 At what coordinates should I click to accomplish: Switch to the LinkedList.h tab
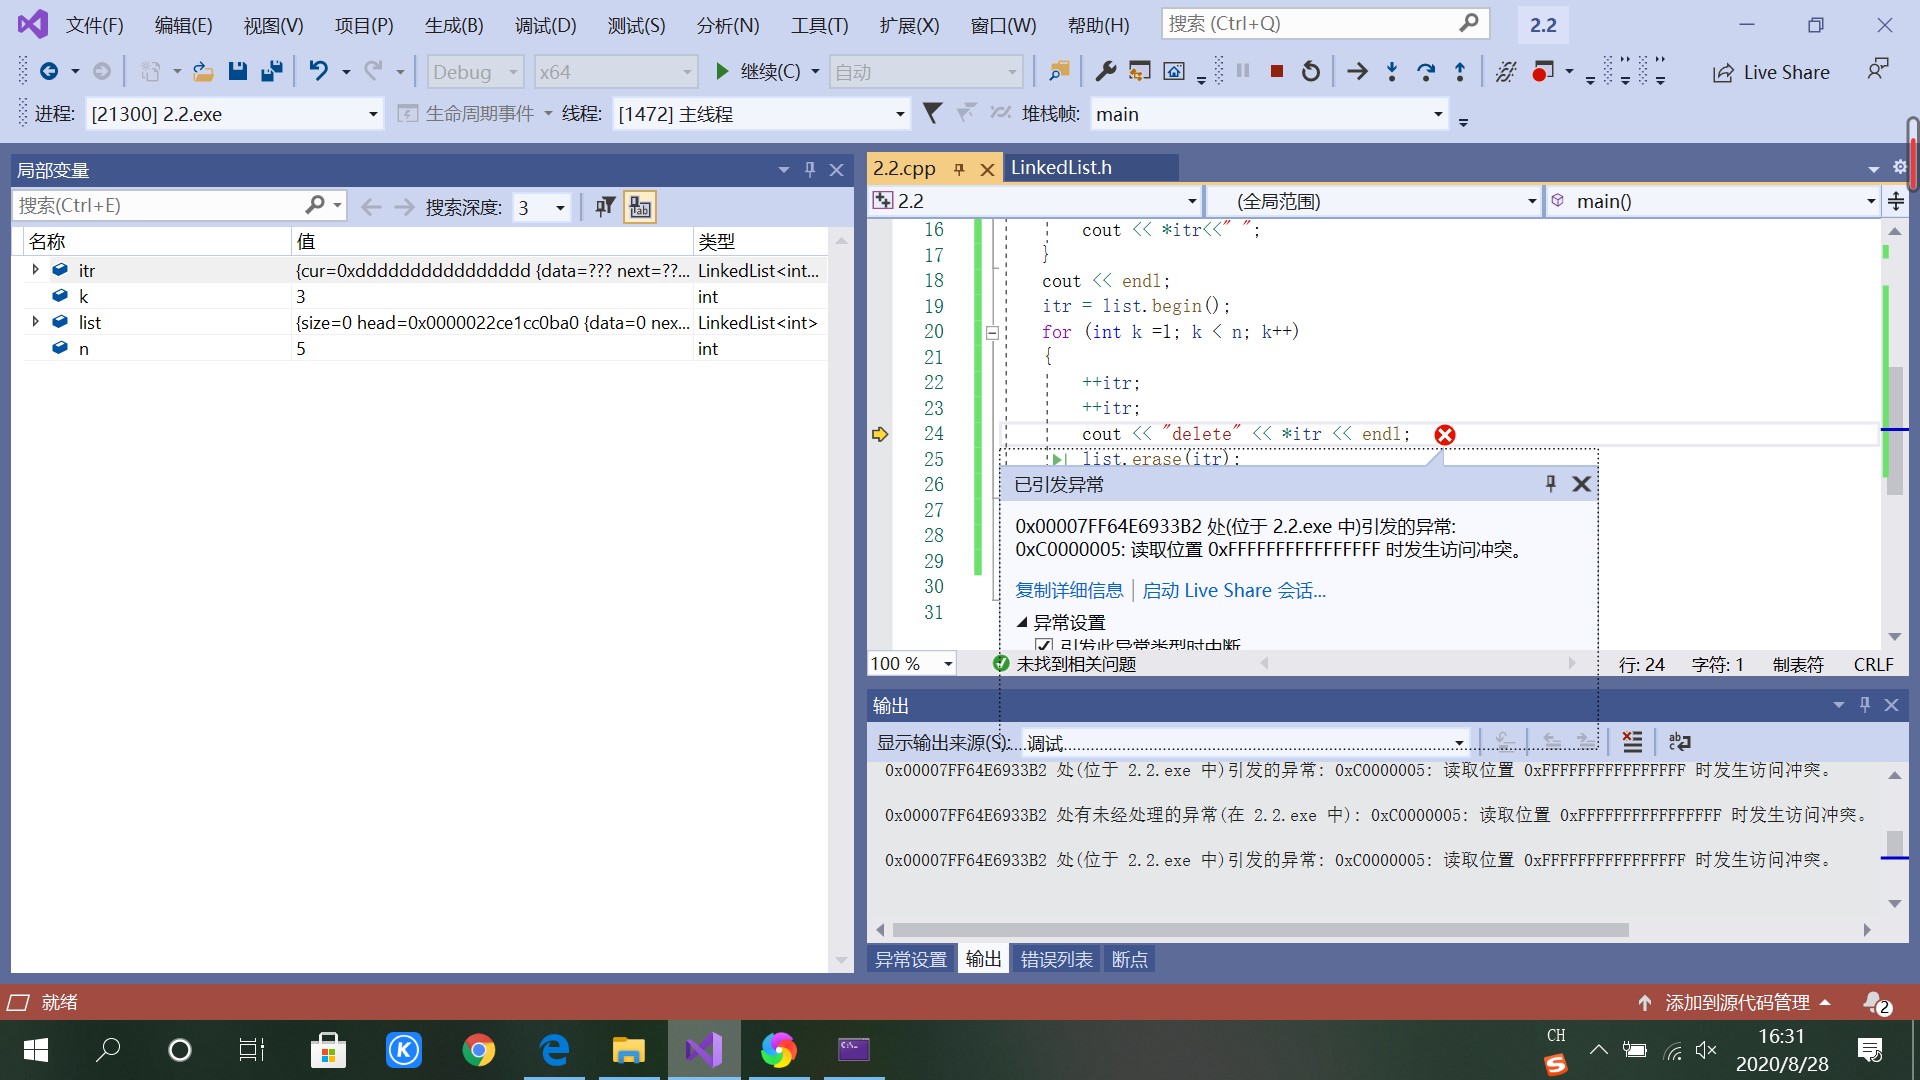(x=1061, y=167)
